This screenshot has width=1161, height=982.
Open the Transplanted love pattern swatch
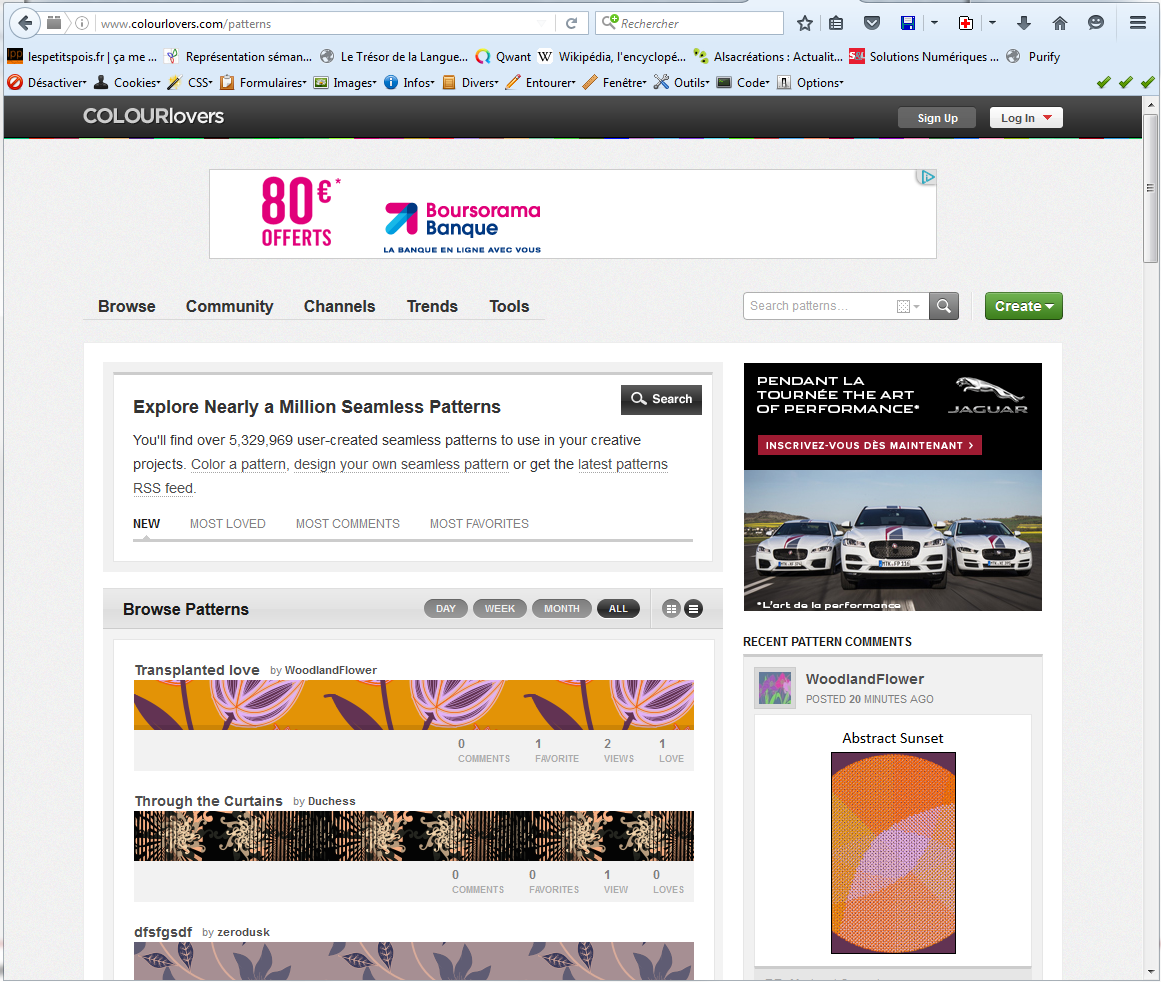click(x=413, y=705)
